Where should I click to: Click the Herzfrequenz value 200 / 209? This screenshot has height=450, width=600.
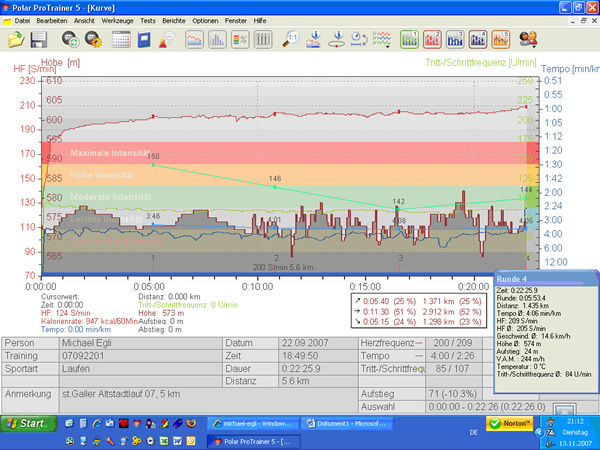point(453,343)
